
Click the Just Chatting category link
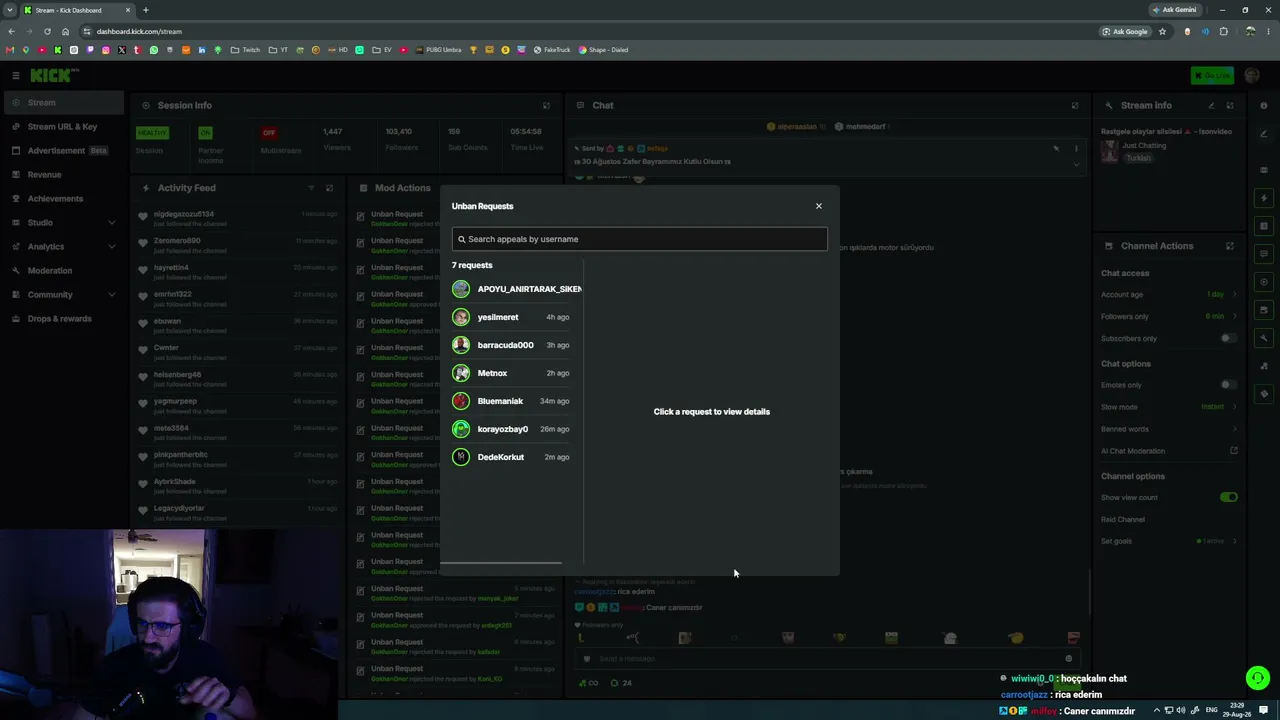coord(1144,145)
